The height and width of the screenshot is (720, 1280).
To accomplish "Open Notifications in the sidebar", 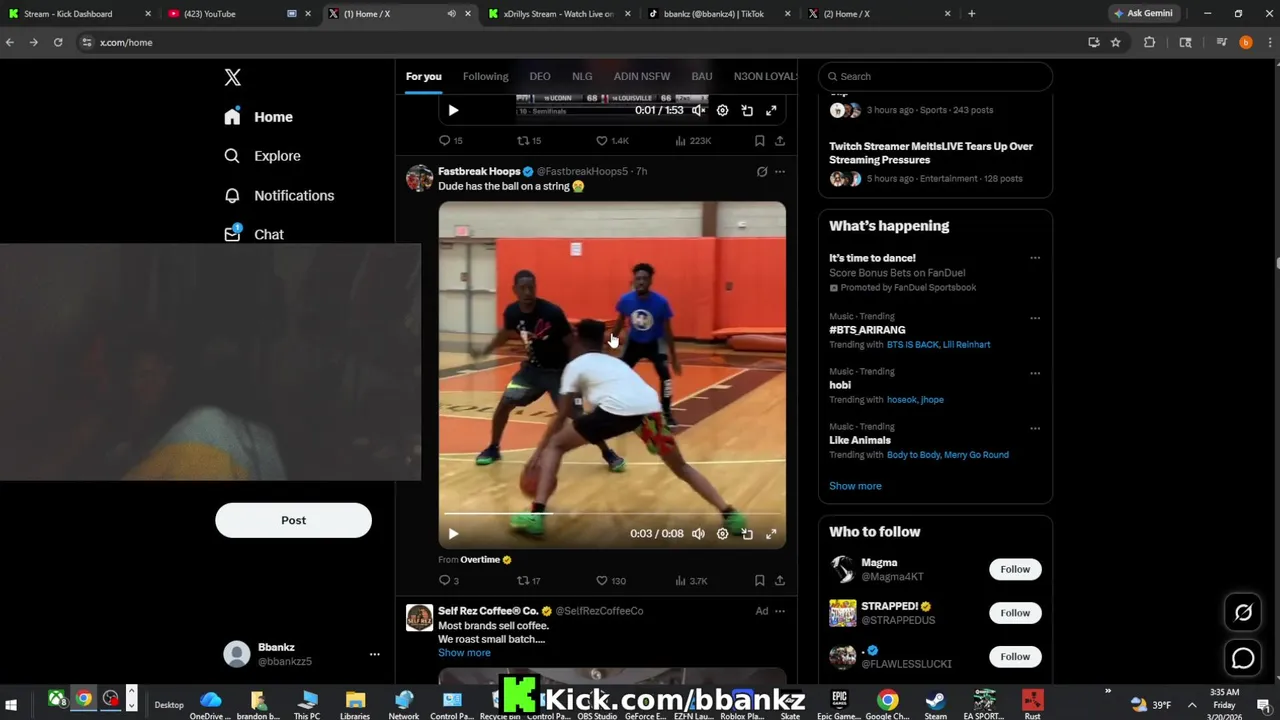I will click(x=279, y=195).
